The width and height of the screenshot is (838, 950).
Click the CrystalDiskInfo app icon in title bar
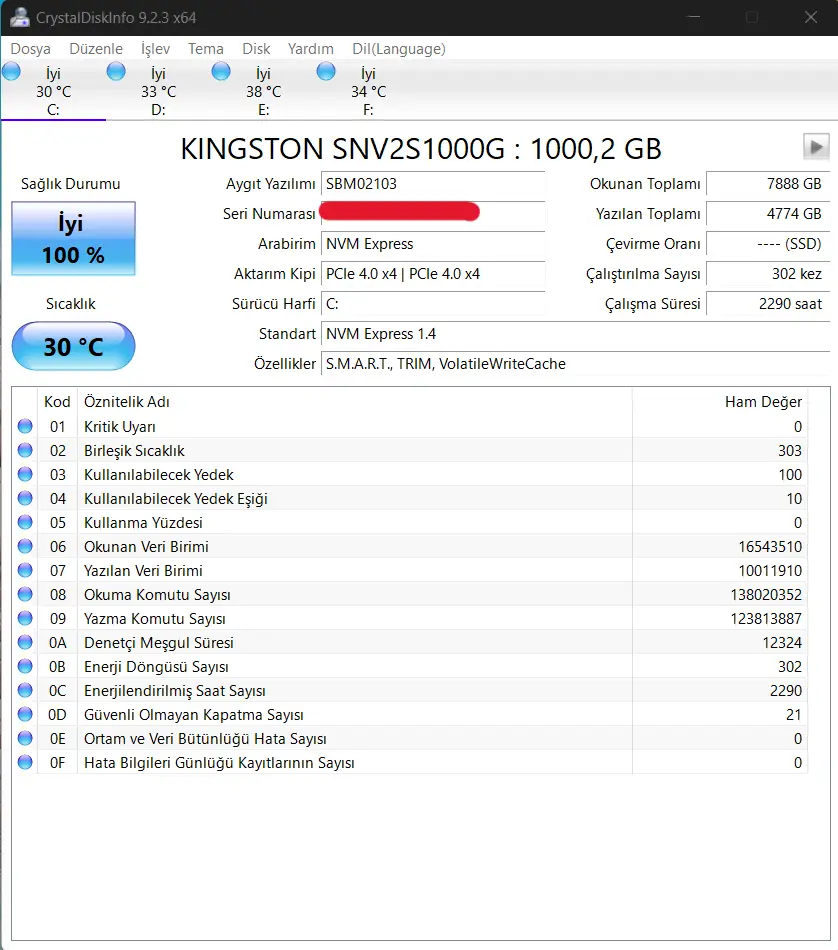(19, 18)
